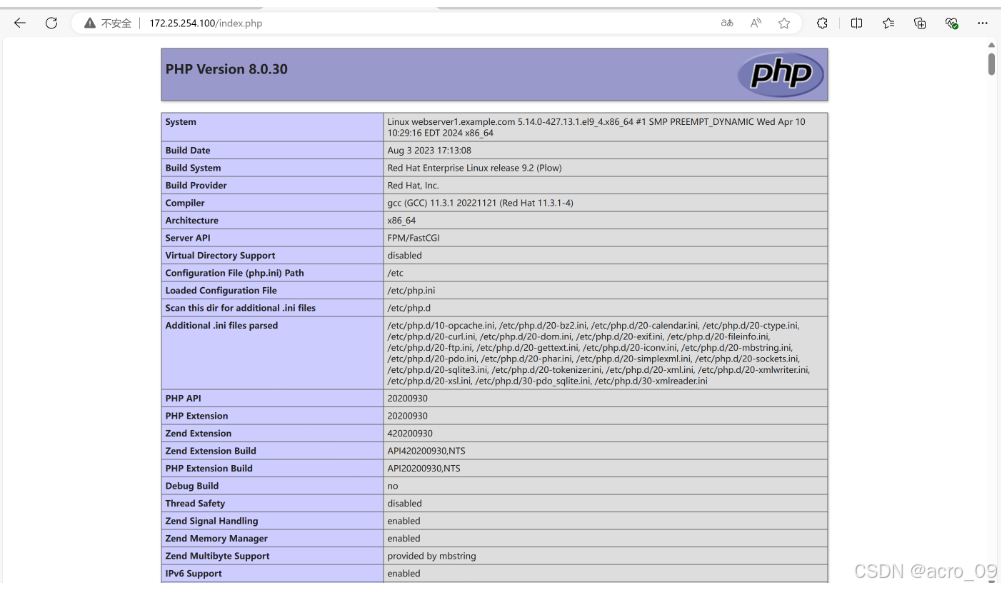Viewport: 1001px width, 589px height.
Task: Click the read aloud icon
Action: tap(755, 23)
